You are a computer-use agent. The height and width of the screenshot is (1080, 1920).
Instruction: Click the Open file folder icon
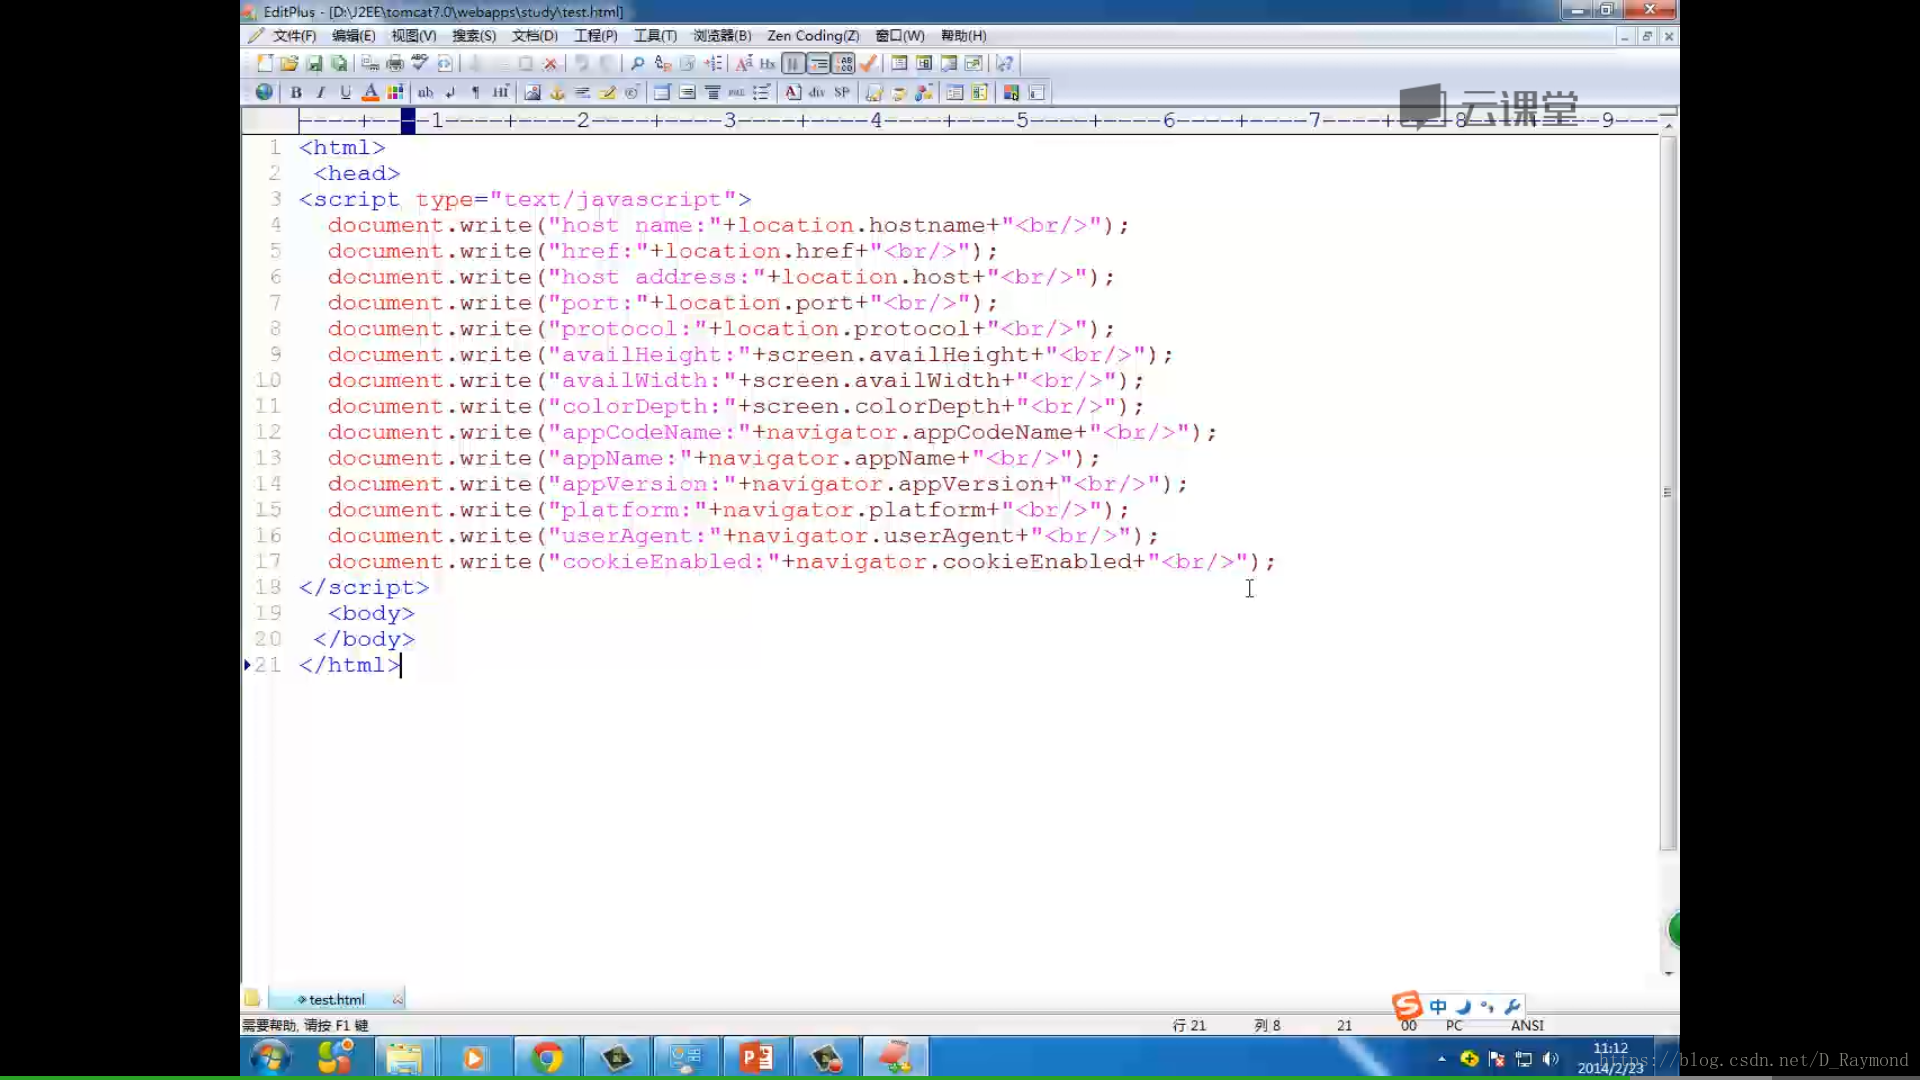point(289,63)
